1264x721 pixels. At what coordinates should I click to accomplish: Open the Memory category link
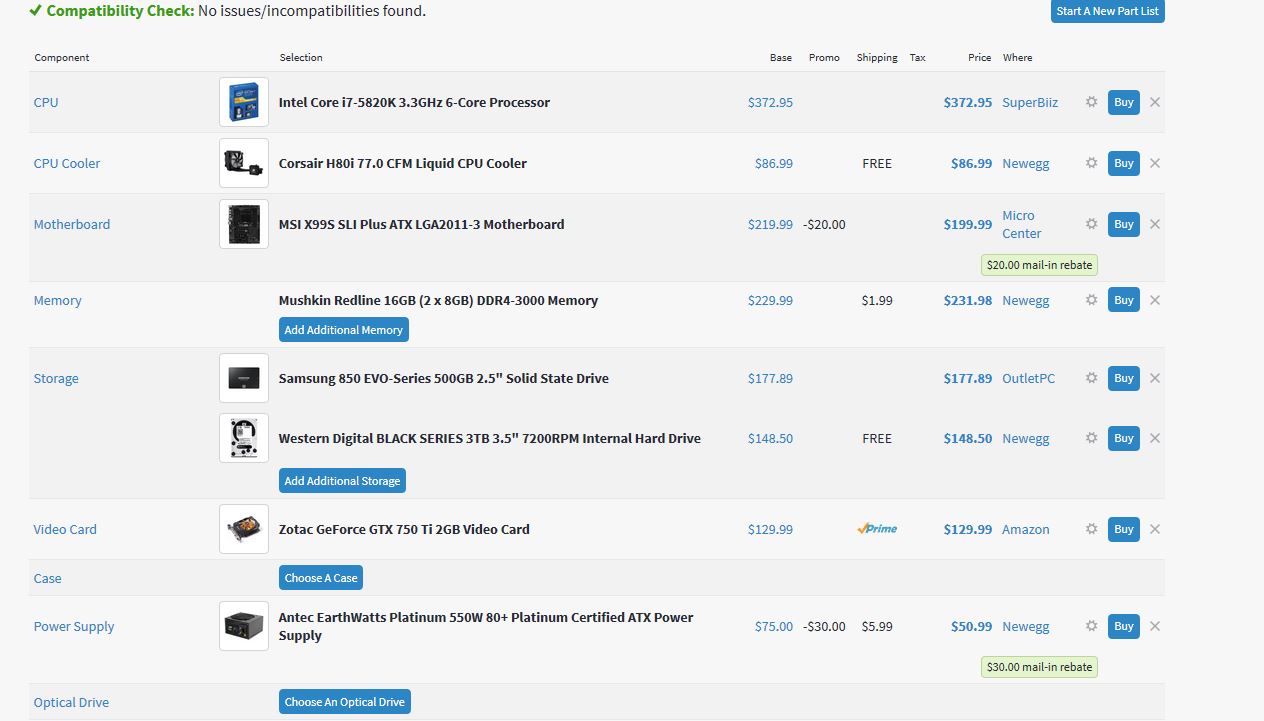point(58,300)
